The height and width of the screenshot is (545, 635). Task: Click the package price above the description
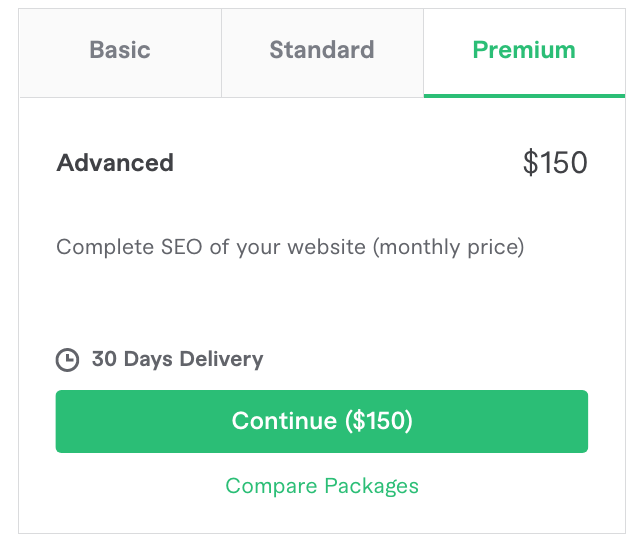[555, 163]
